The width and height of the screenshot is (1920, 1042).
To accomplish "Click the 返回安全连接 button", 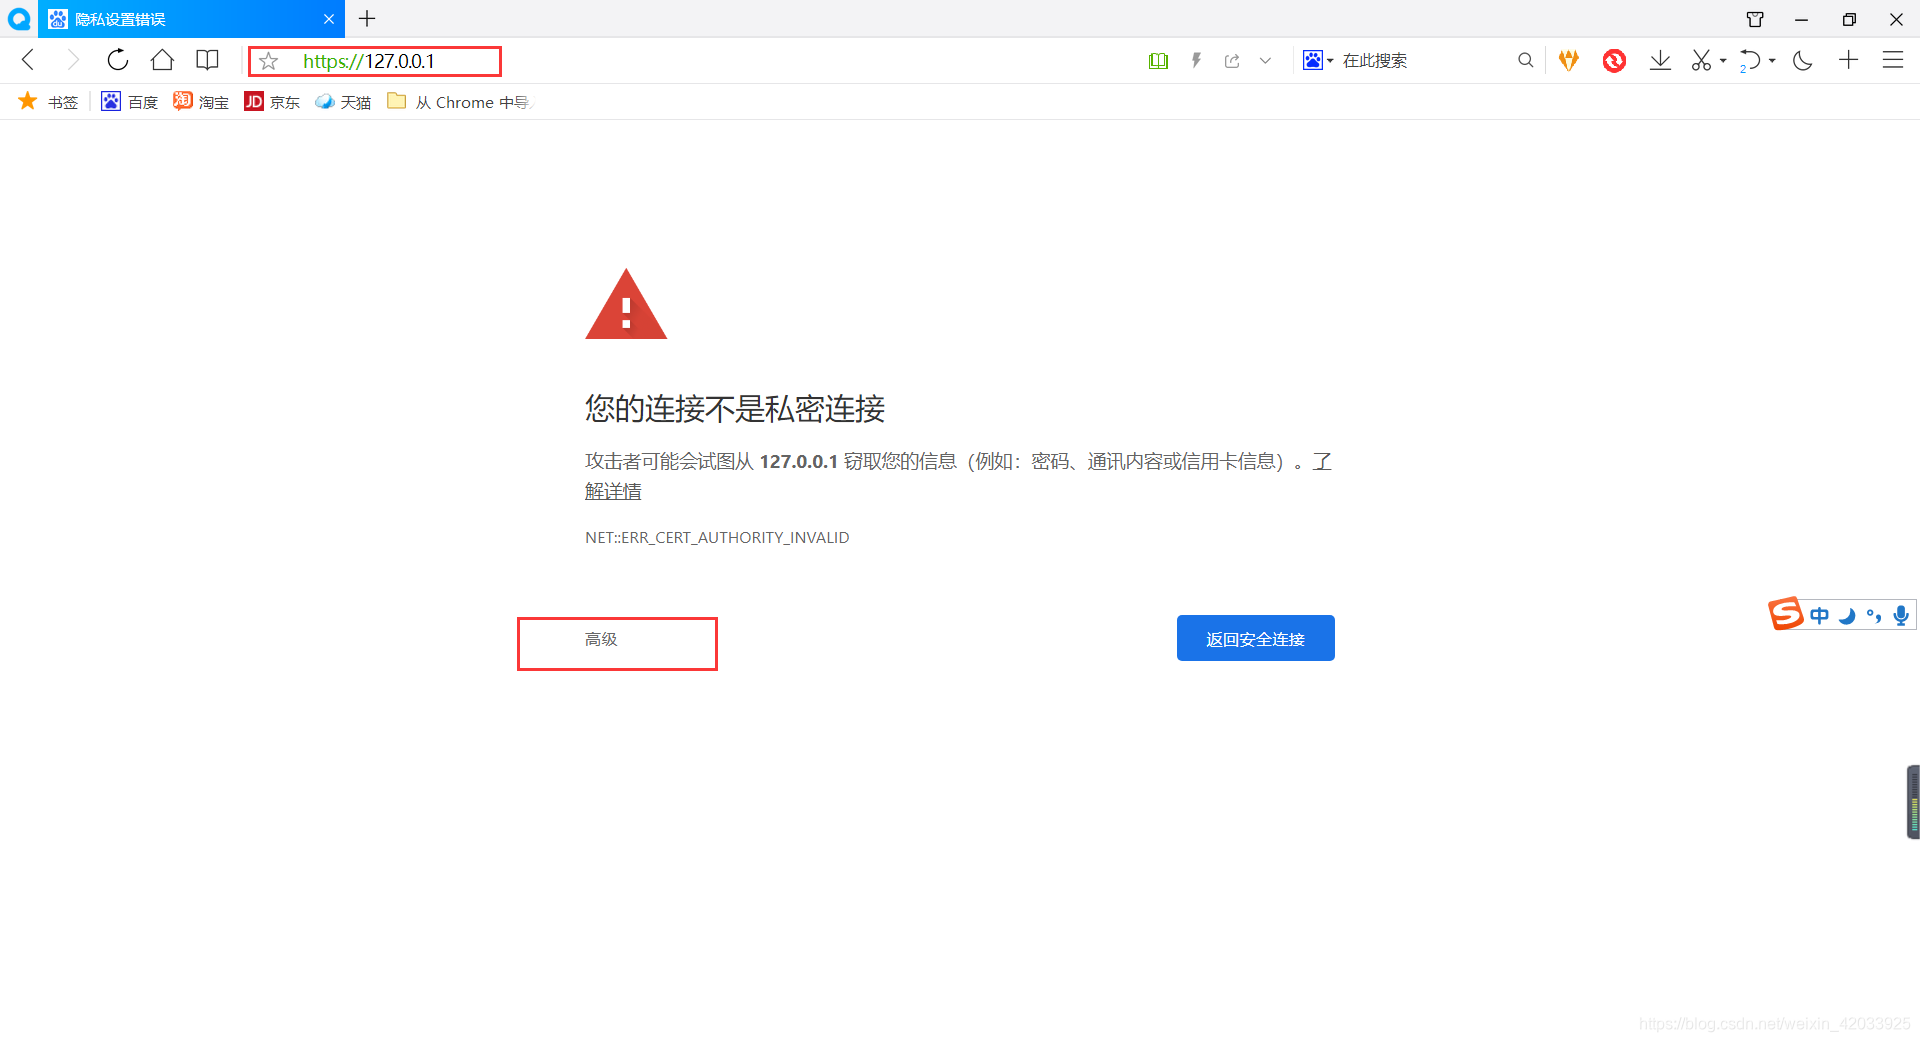I will [1255, 638].
